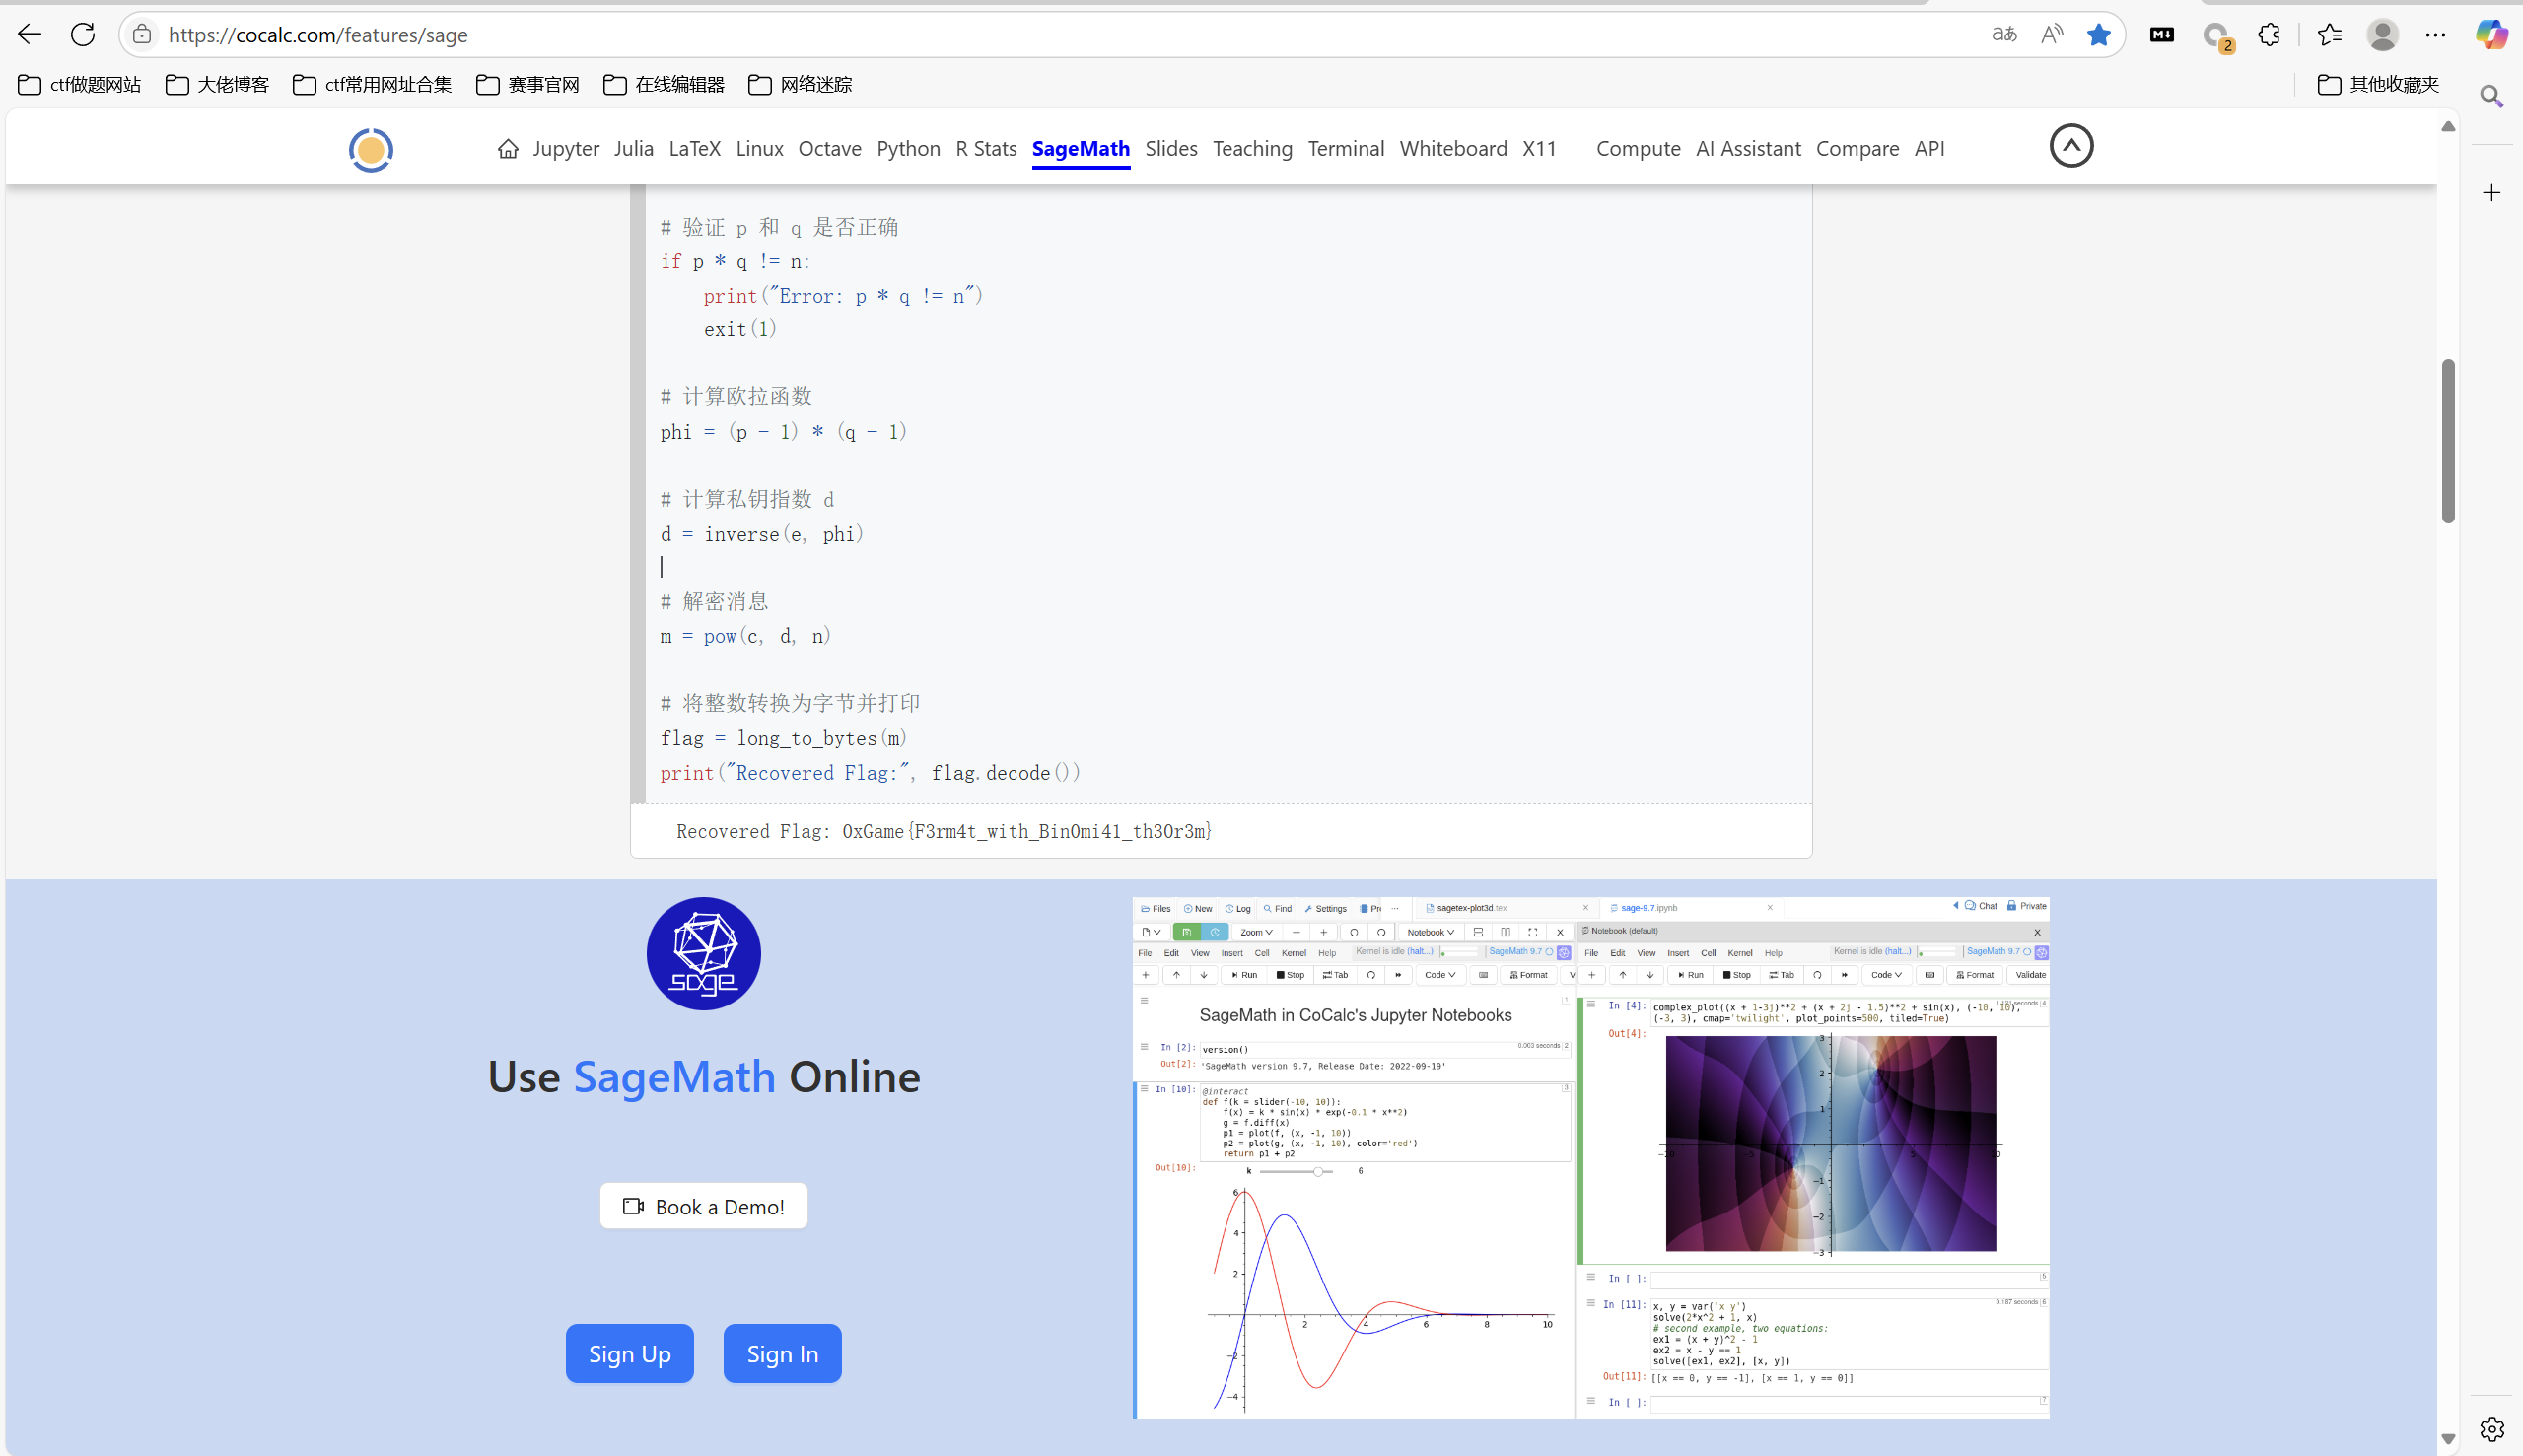2523x1456 pixels.
Task: Open the Python features page
Action: click(908, 148)
